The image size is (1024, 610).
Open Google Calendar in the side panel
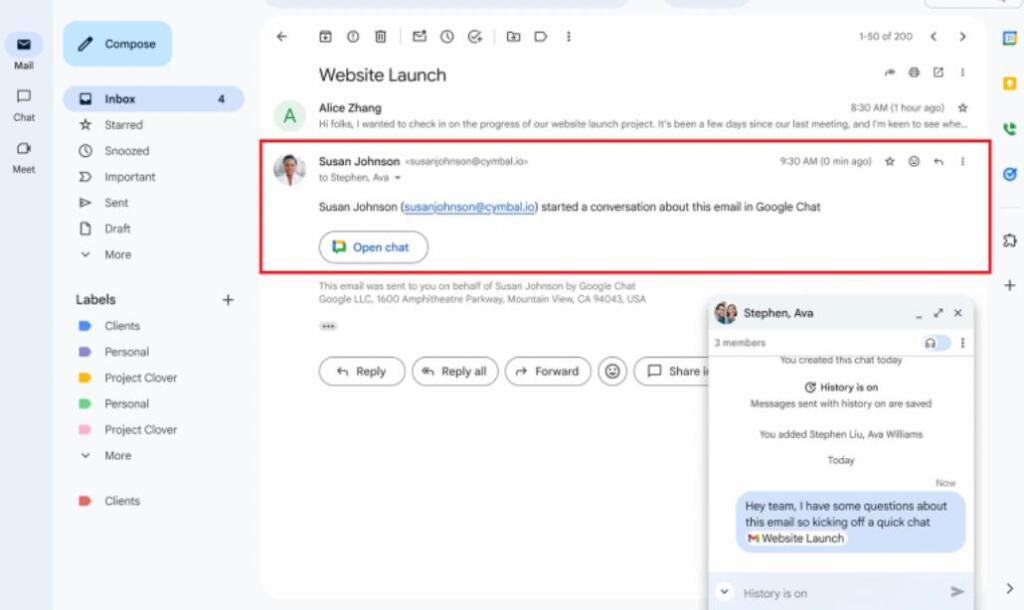[1009, 38]
